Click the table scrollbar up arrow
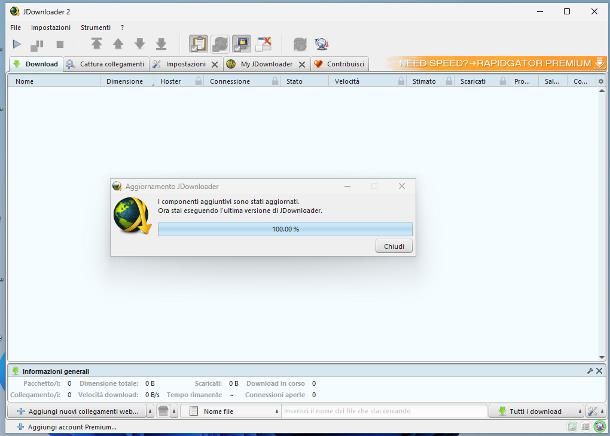The width and height of the screenshot is (610, 436). (602, 91)
